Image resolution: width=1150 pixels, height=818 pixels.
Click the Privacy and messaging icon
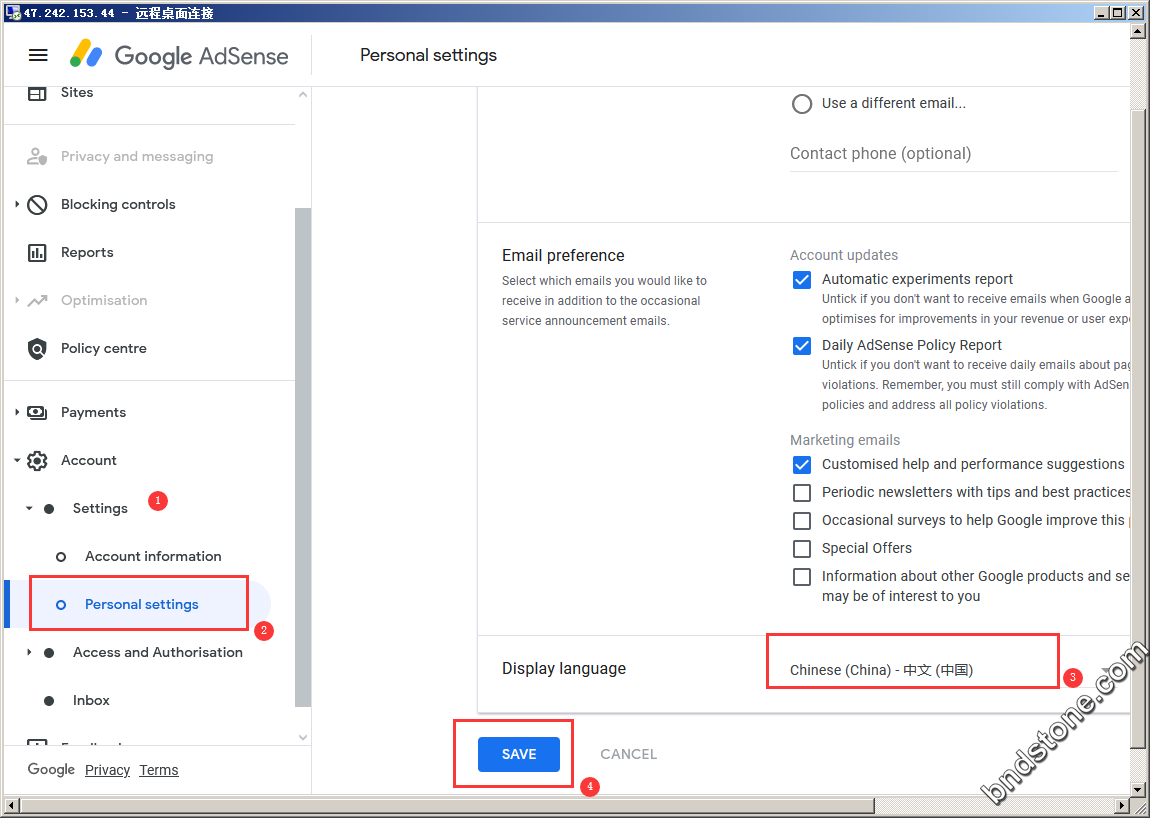(x=37, y=156)
